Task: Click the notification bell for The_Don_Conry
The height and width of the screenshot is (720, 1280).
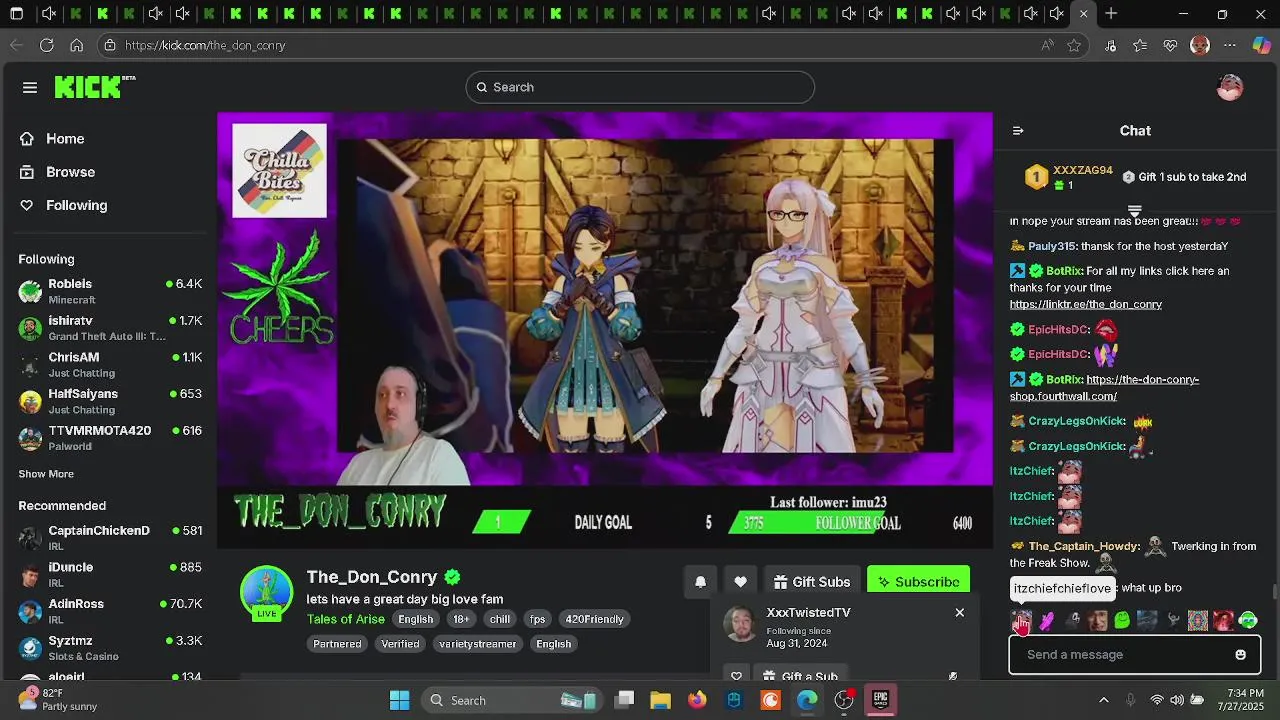Action: 700,582
